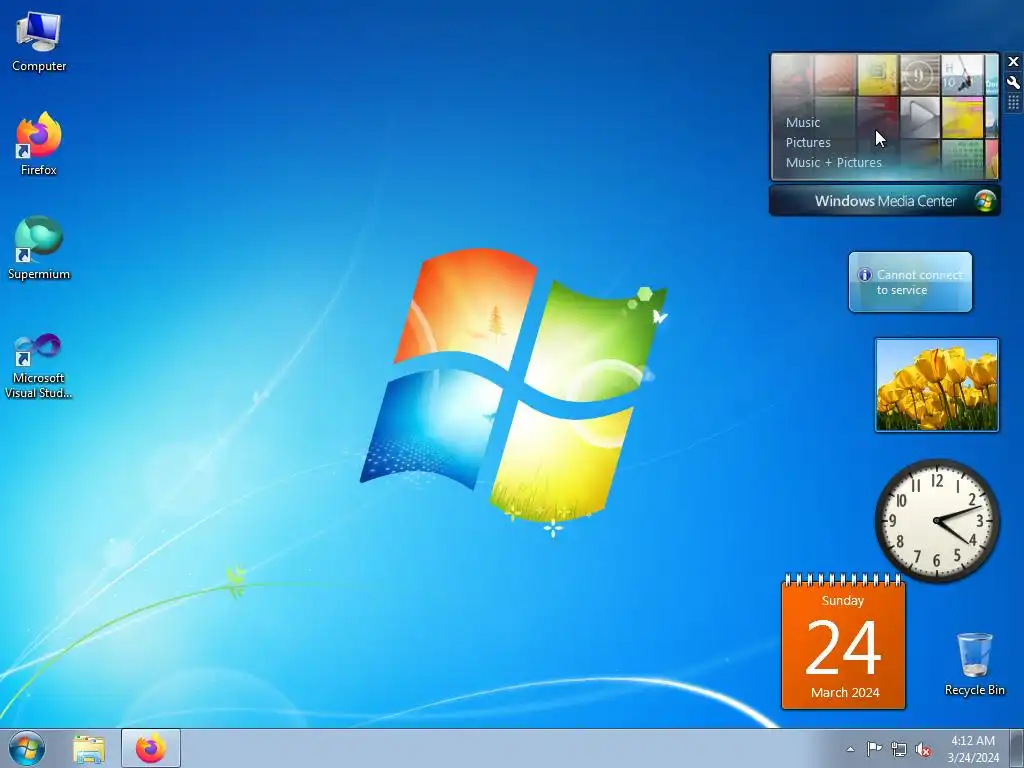Click the Media Center green orb logo
Viewport: 1024px width, 768px height.
click(x=985, y=200)
